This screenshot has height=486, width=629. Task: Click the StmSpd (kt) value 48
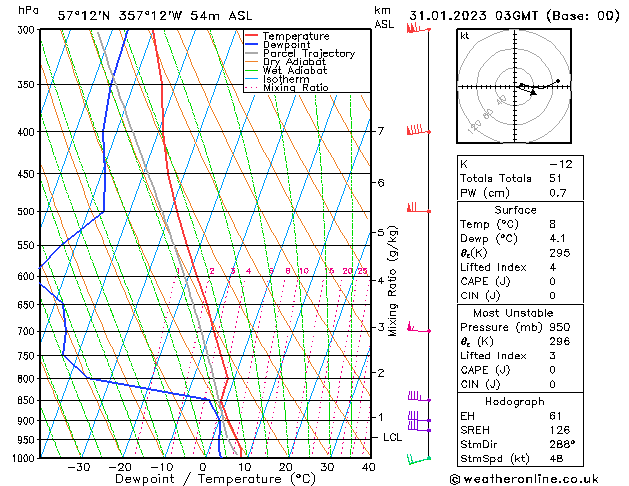click(556, 458)
